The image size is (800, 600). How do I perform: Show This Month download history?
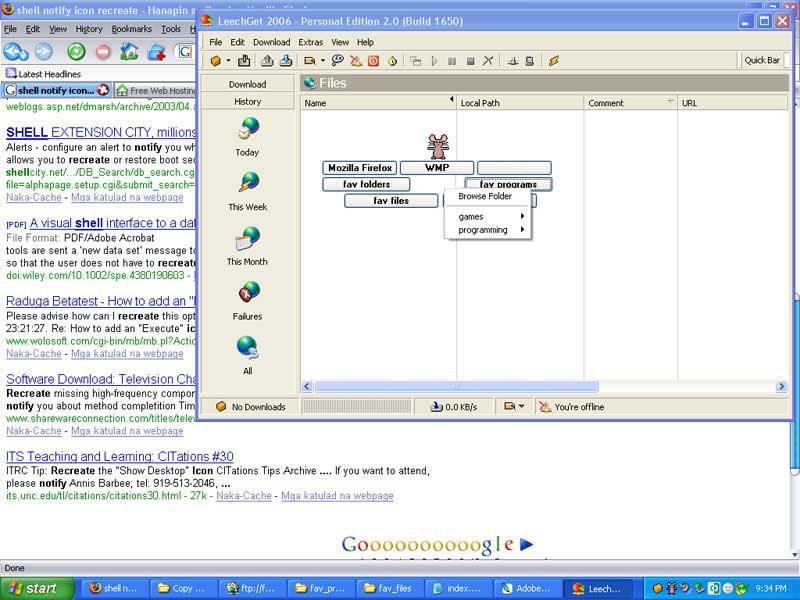coord(247,246)
